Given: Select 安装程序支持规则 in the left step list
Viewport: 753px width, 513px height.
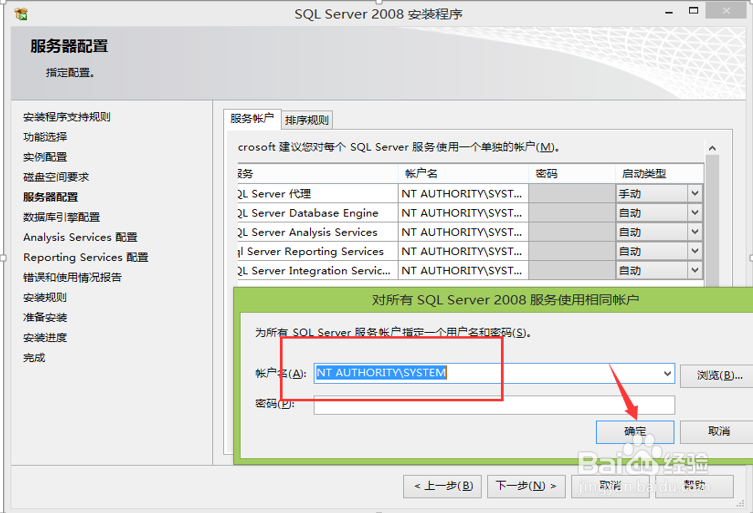Looking at the screenshot, I should [67, 117].
